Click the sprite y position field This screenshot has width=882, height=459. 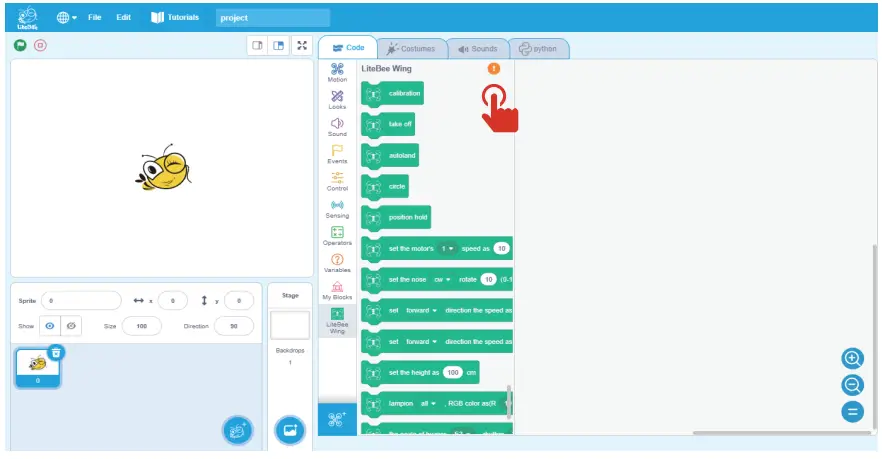click(x=238, y=301)
